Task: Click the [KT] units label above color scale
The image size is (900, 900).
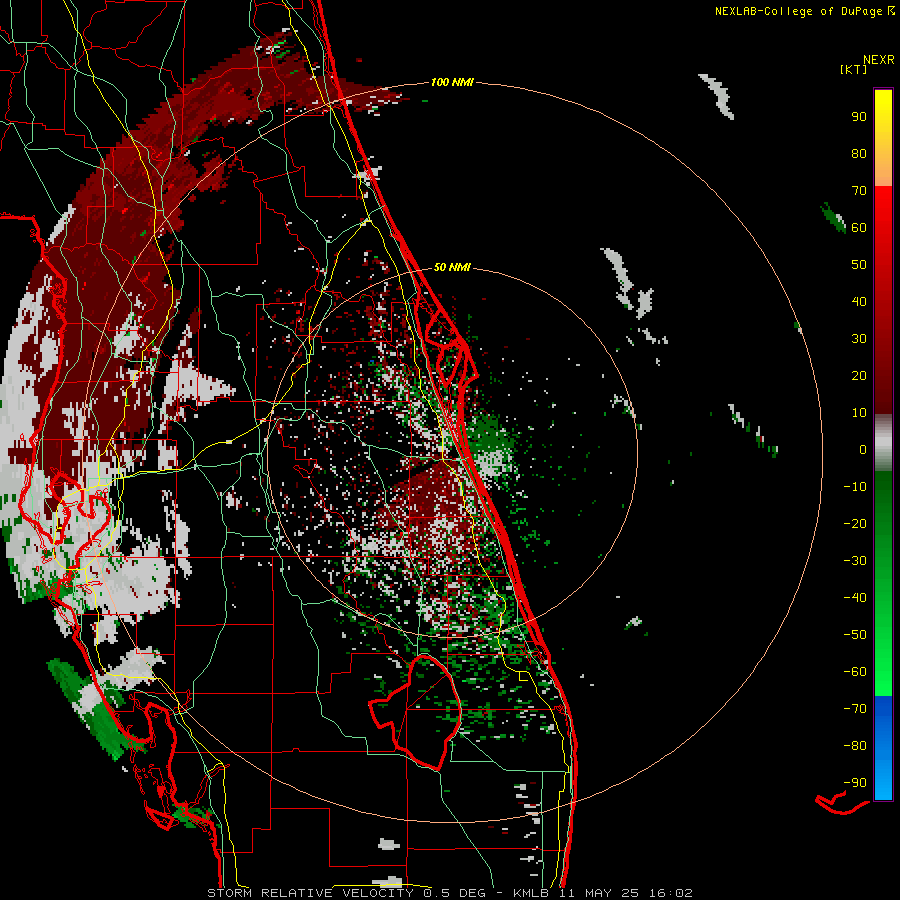Action: (x=853, y=69)
